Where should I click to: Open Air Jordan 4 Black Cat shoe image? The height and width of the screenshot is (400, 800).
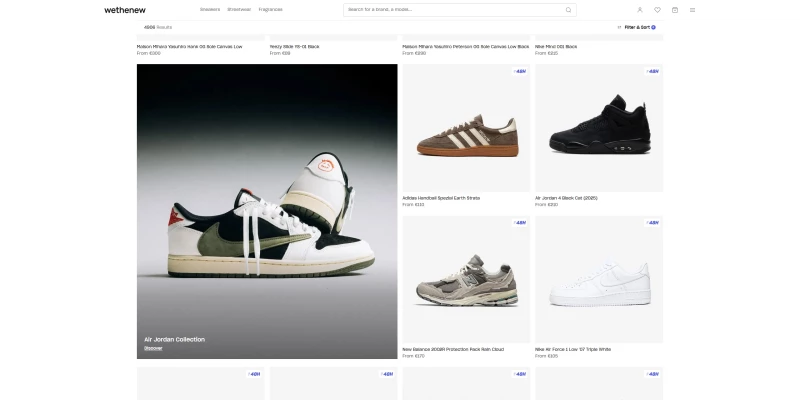(x=599, y=128)
